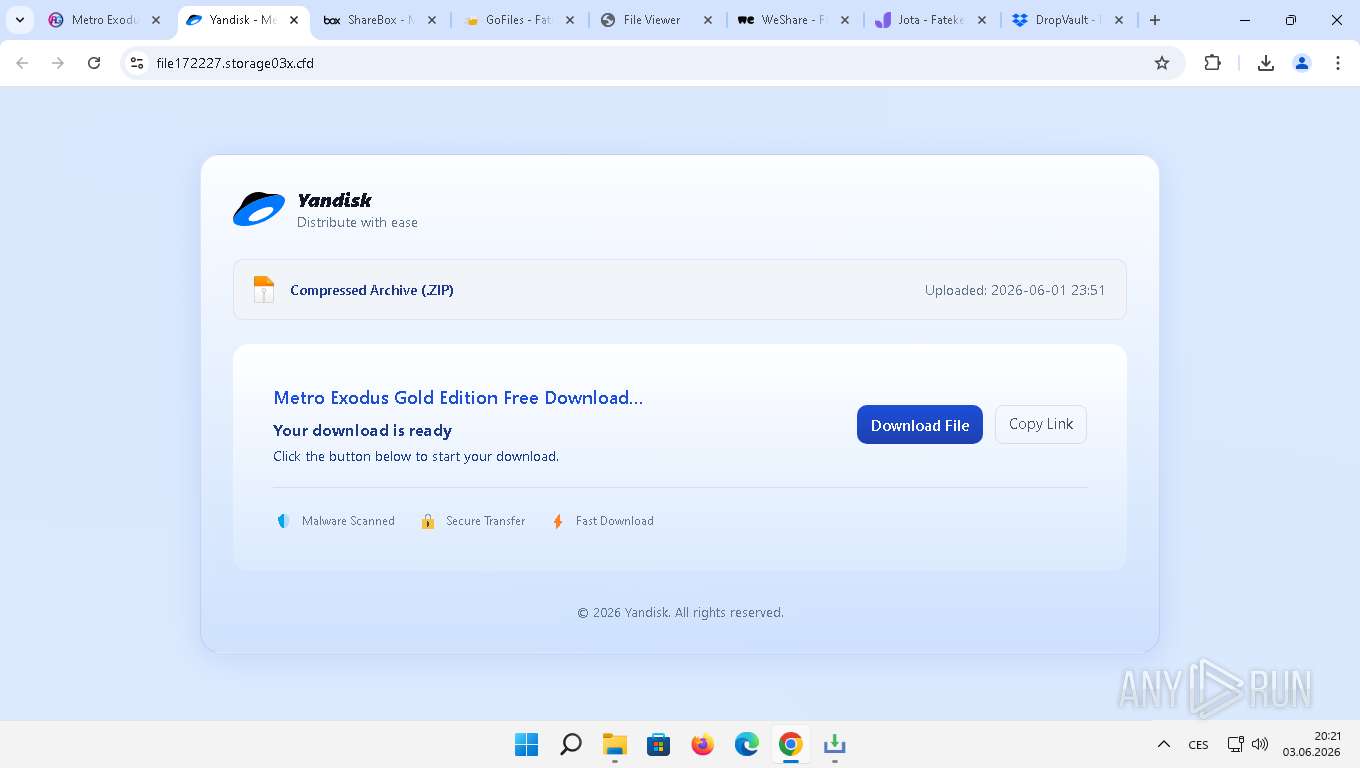Open Chrome three-dot menu
This screenshot has width=1360, height=768.
click(1338, 63)
